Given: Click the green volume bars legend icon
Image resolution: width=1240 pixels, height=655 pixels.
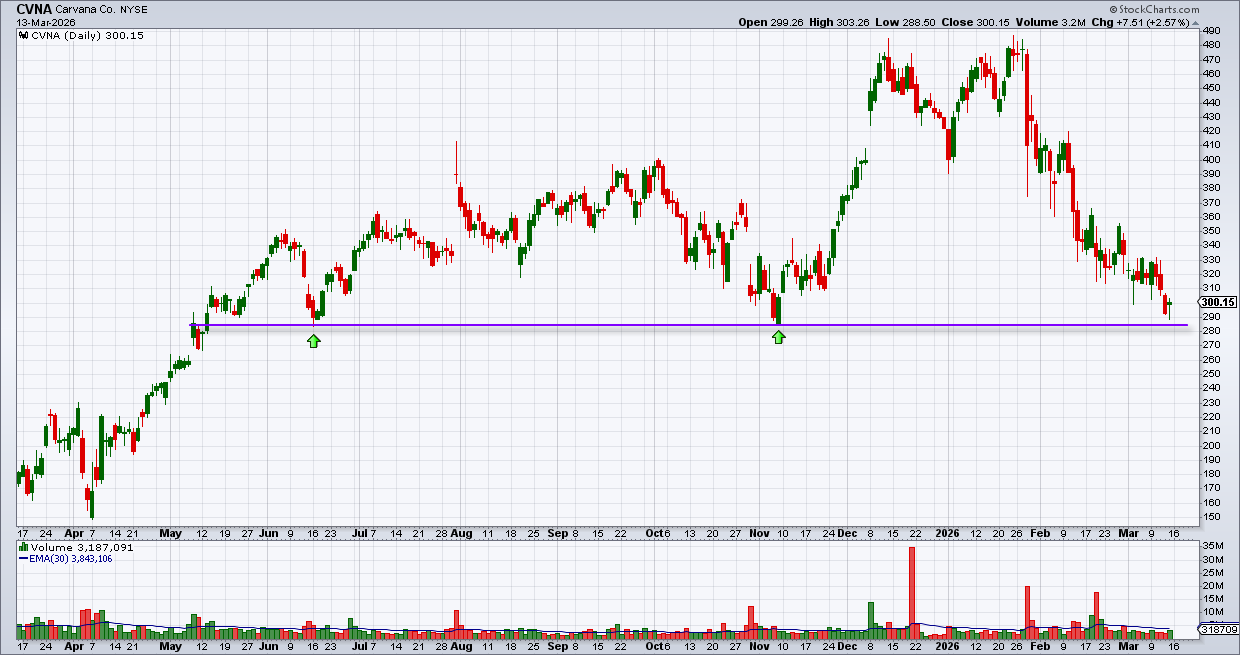Looking at the screenshot, I should tap(24, 548).
